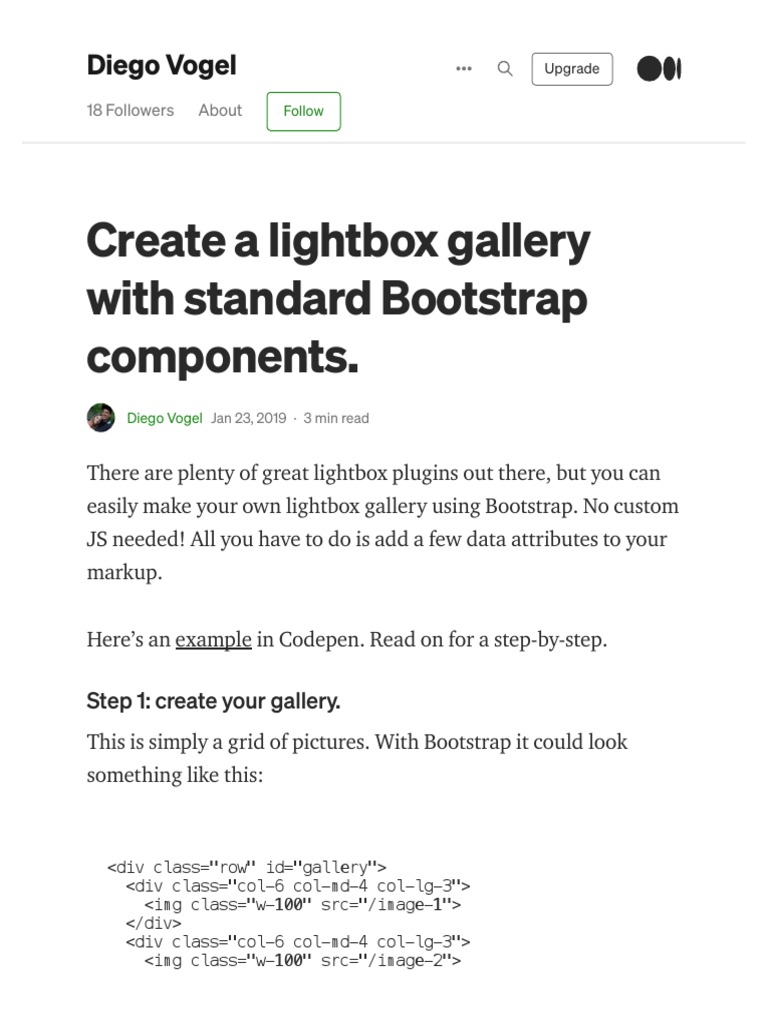View the 18 Followers list
The height and width of the screenshot is (1024, 768).
130,110
